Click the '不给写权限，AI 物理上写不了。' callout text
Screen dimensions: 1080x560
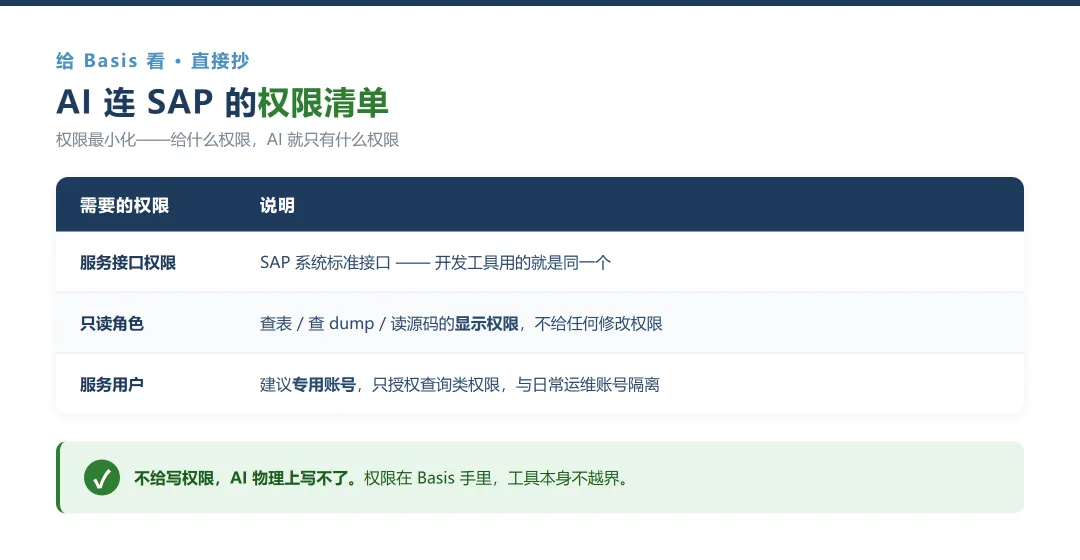pyautogui.click(x=245, y=478)
